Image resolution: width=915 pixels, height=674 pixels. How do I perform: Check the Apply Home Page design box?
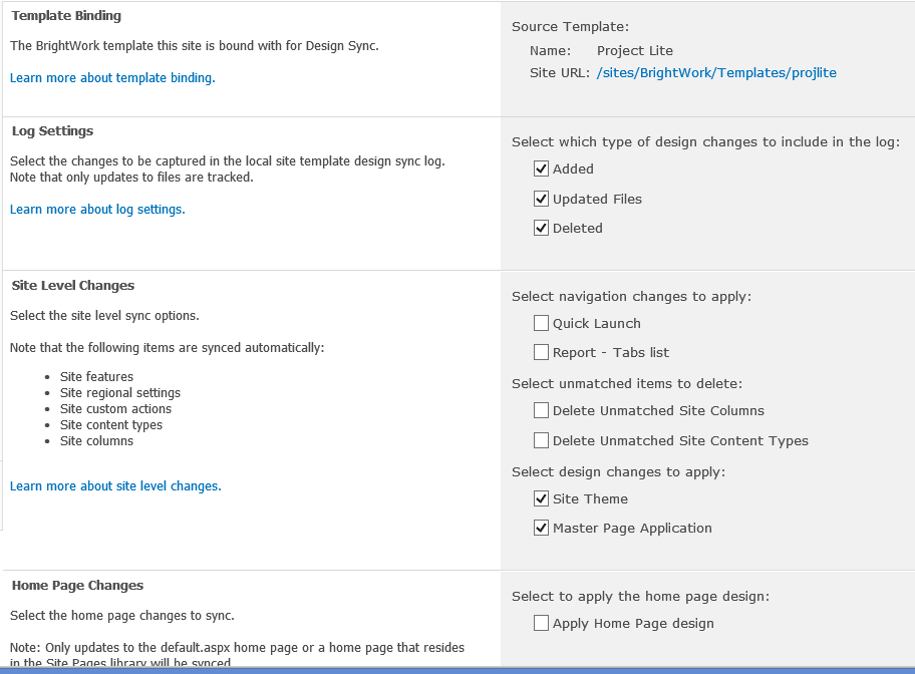coord(541,623)
